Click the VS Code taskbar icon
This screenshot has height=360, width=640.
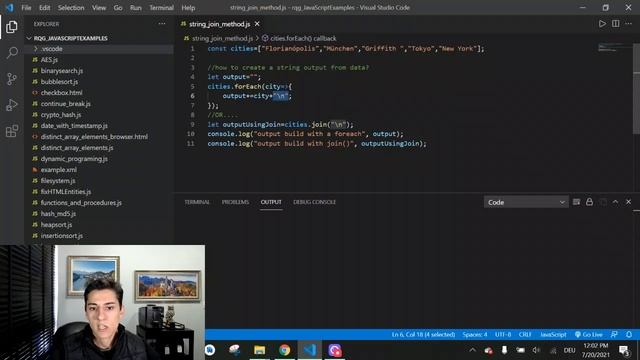tap(310, 350)
